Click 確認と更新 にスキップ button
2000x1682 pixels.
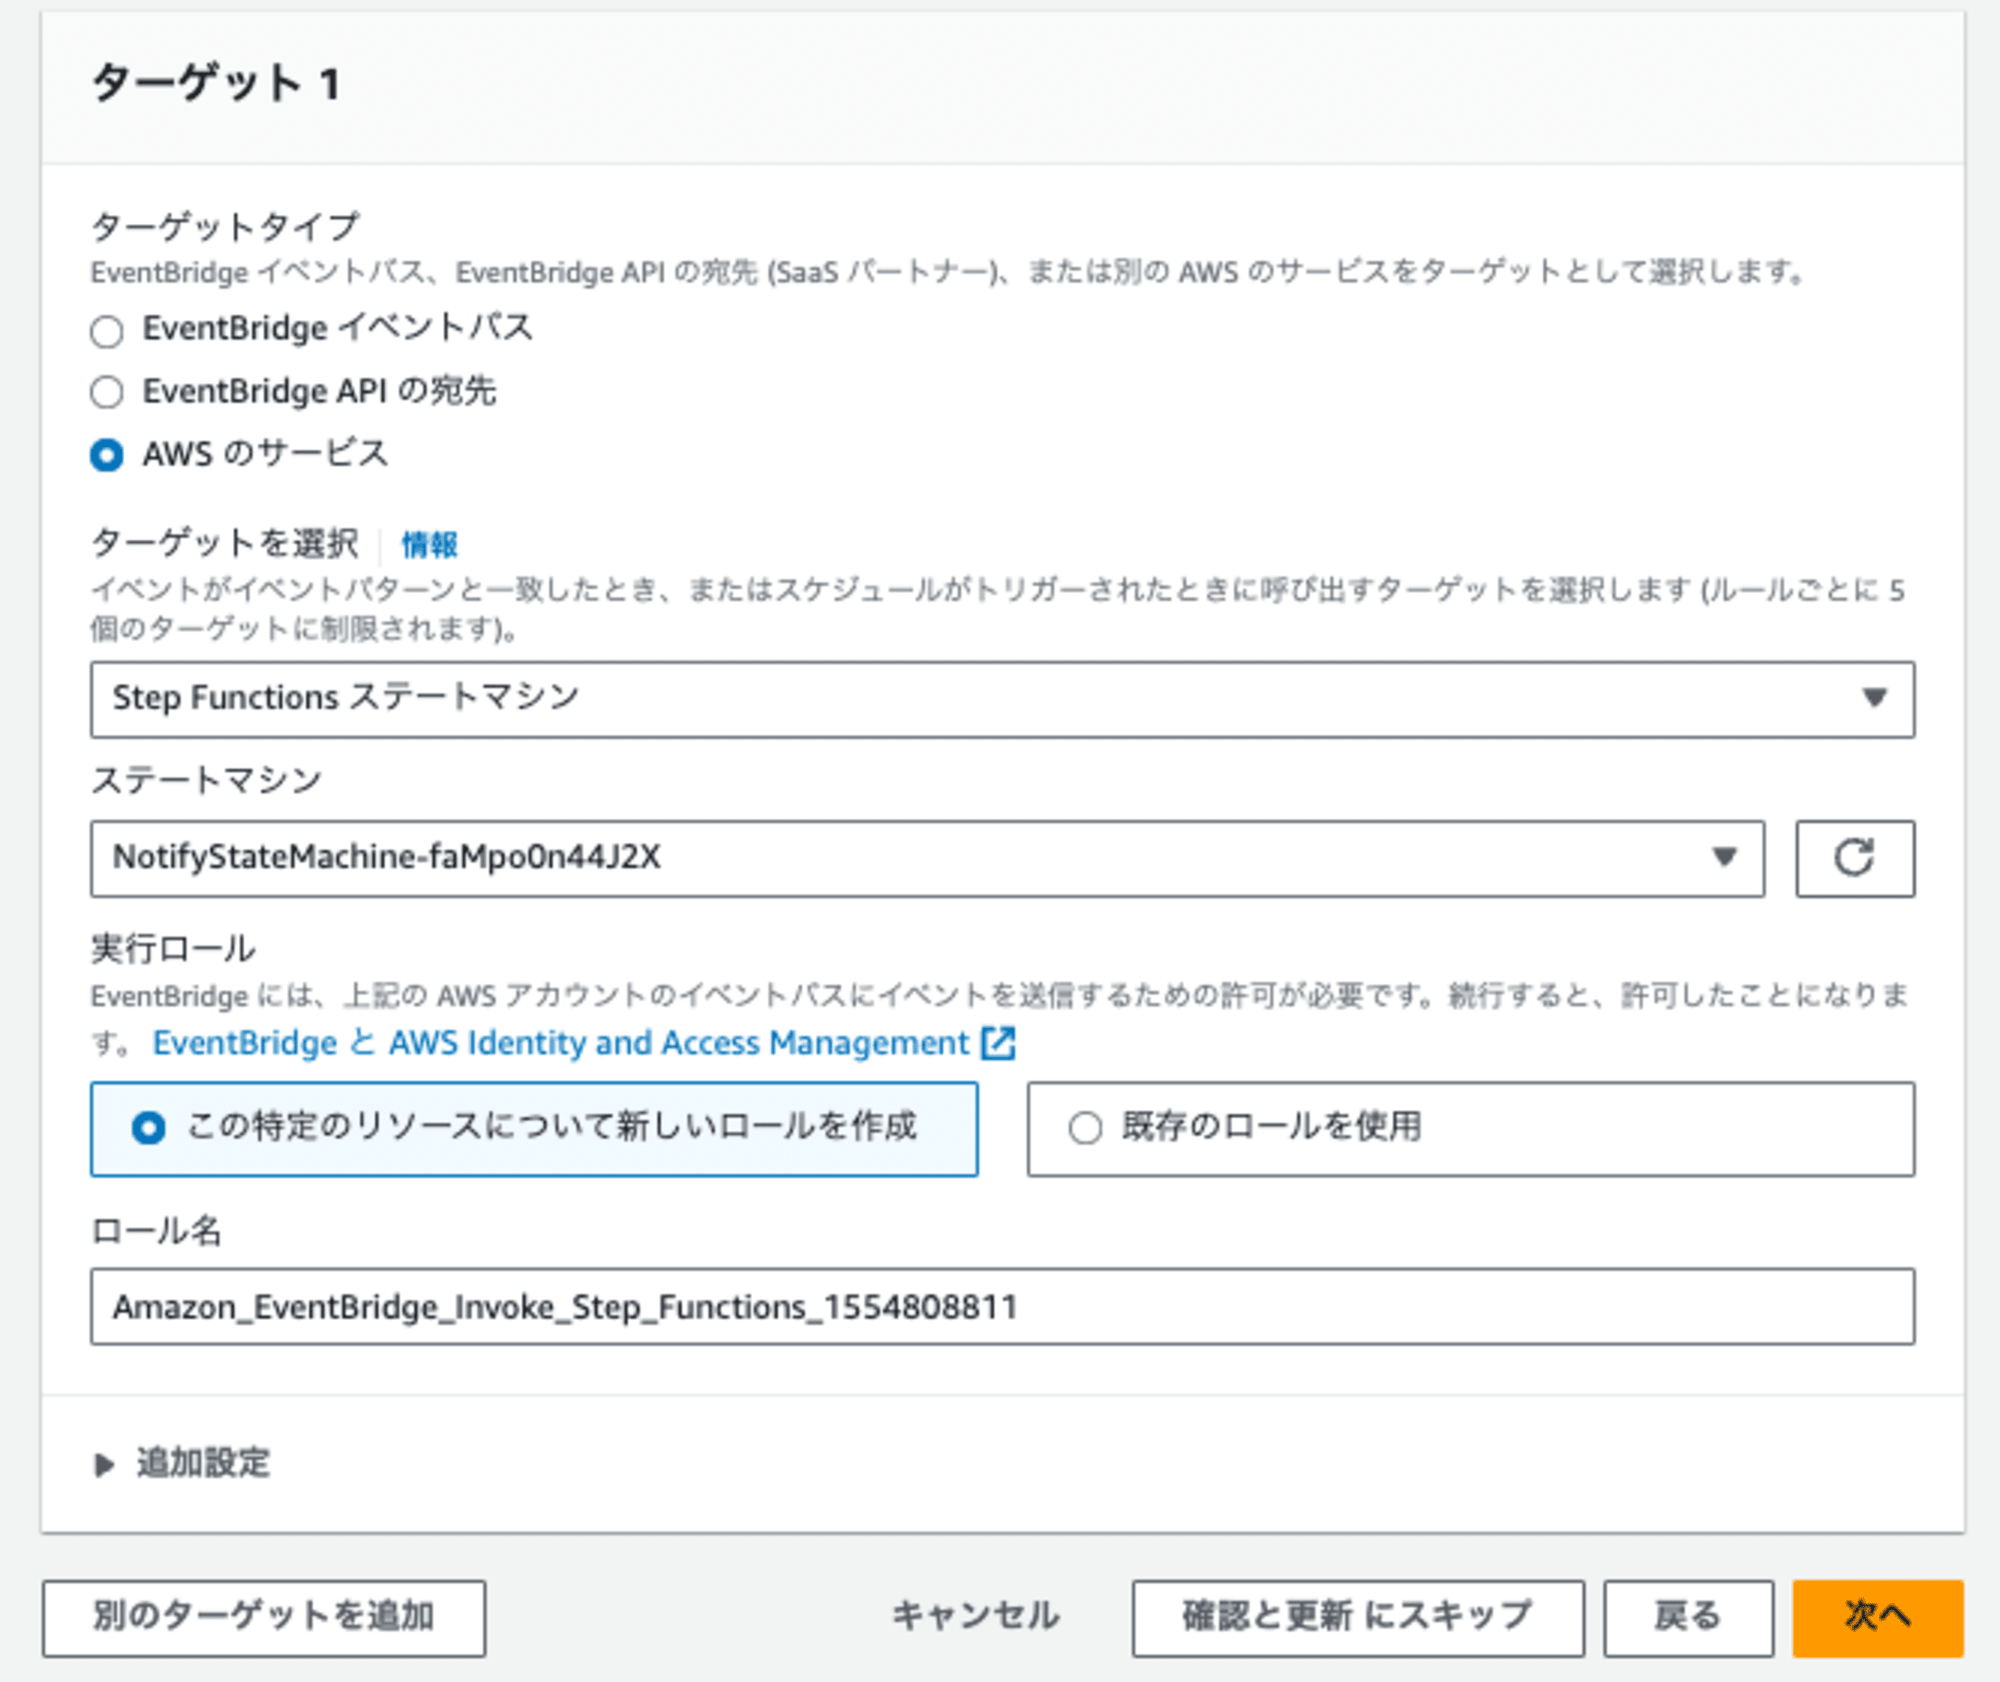[1358, 1617]
